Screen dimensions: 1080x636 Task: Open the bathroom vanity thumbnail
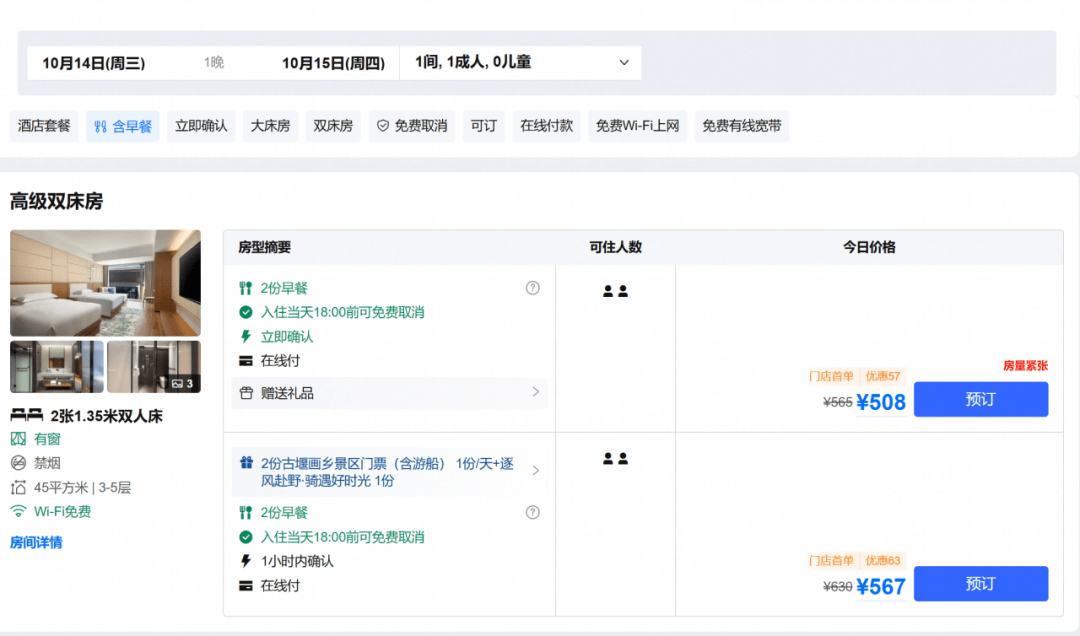click(57, 367)
